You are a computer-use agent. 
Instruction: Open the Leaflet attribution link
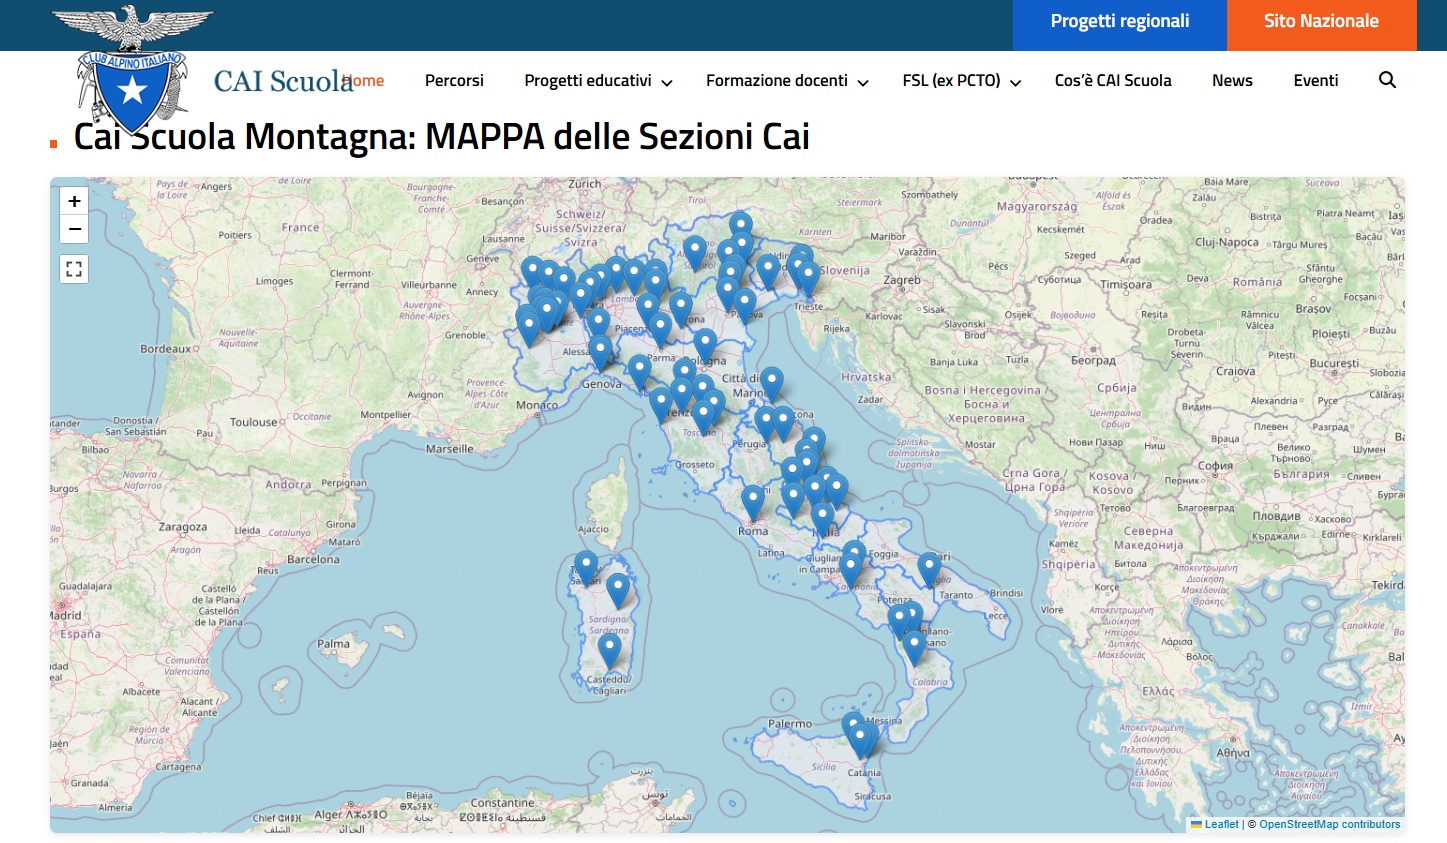pyautogui.click(x=1221, y=825)
